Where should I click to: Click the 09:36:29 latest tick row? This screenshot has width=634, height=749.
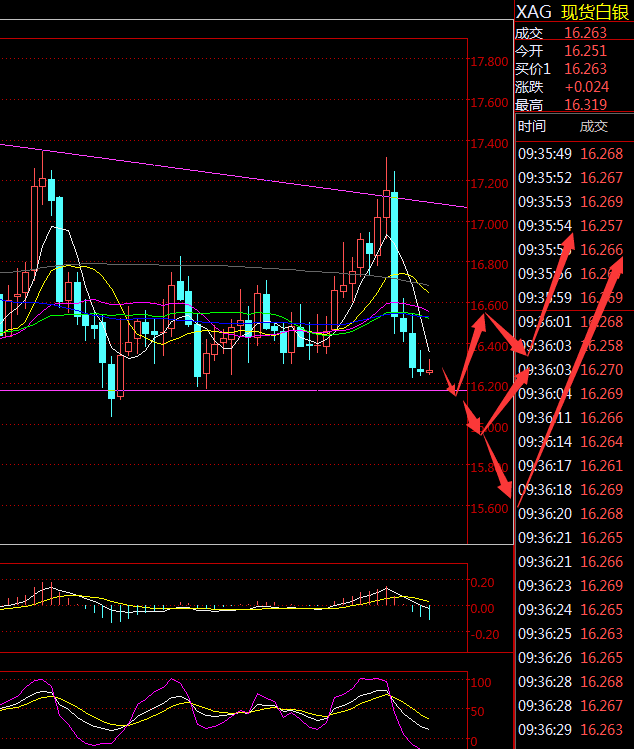click(x=573, y=730)
